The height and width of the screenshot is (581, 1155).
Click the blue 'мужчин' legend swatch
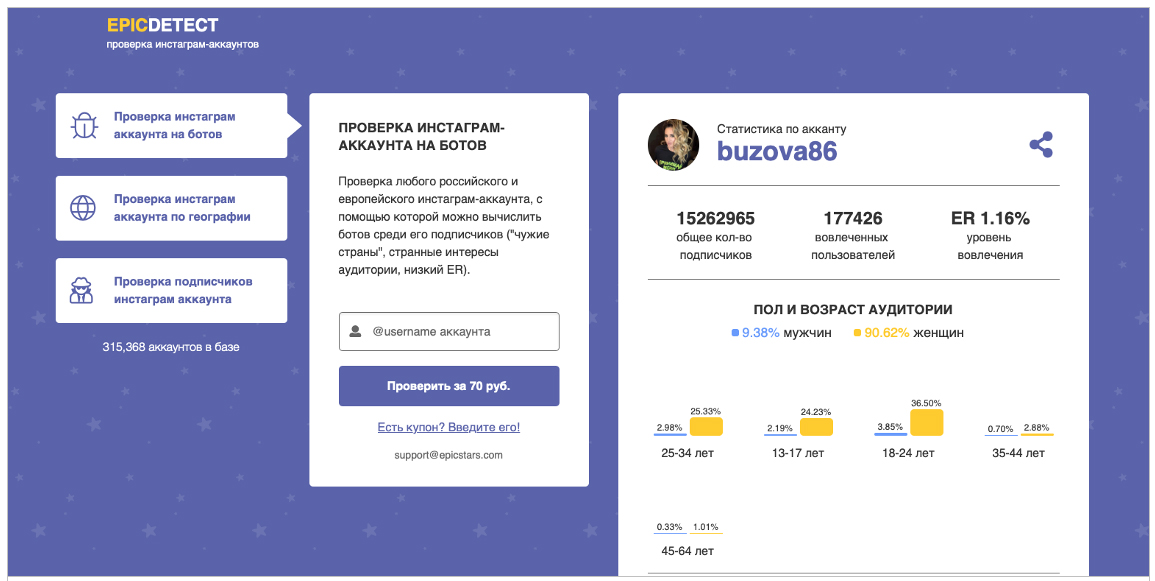pyautogui.click(x=735, y=333)
